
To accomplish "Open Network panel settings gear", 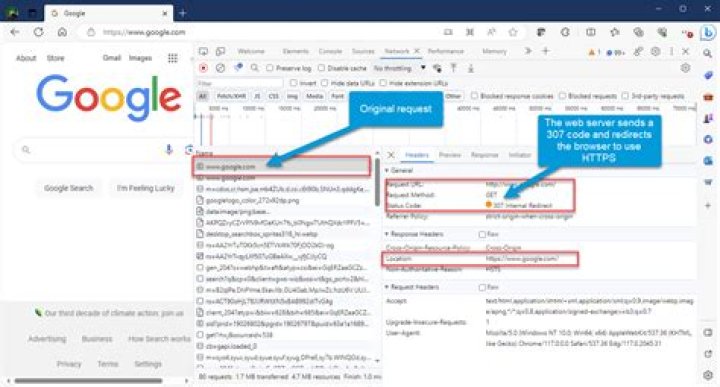I will (685, 68).
